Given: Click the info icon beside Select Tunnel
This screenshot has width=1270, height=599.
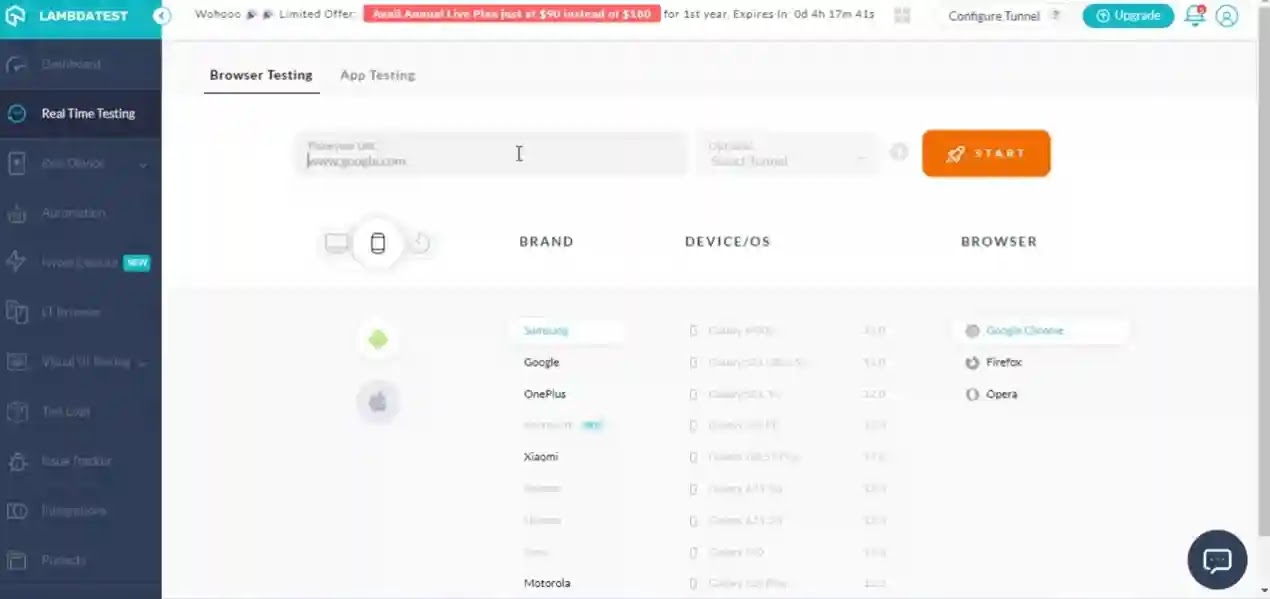Looking at the screenshot, I should point(899,152).
